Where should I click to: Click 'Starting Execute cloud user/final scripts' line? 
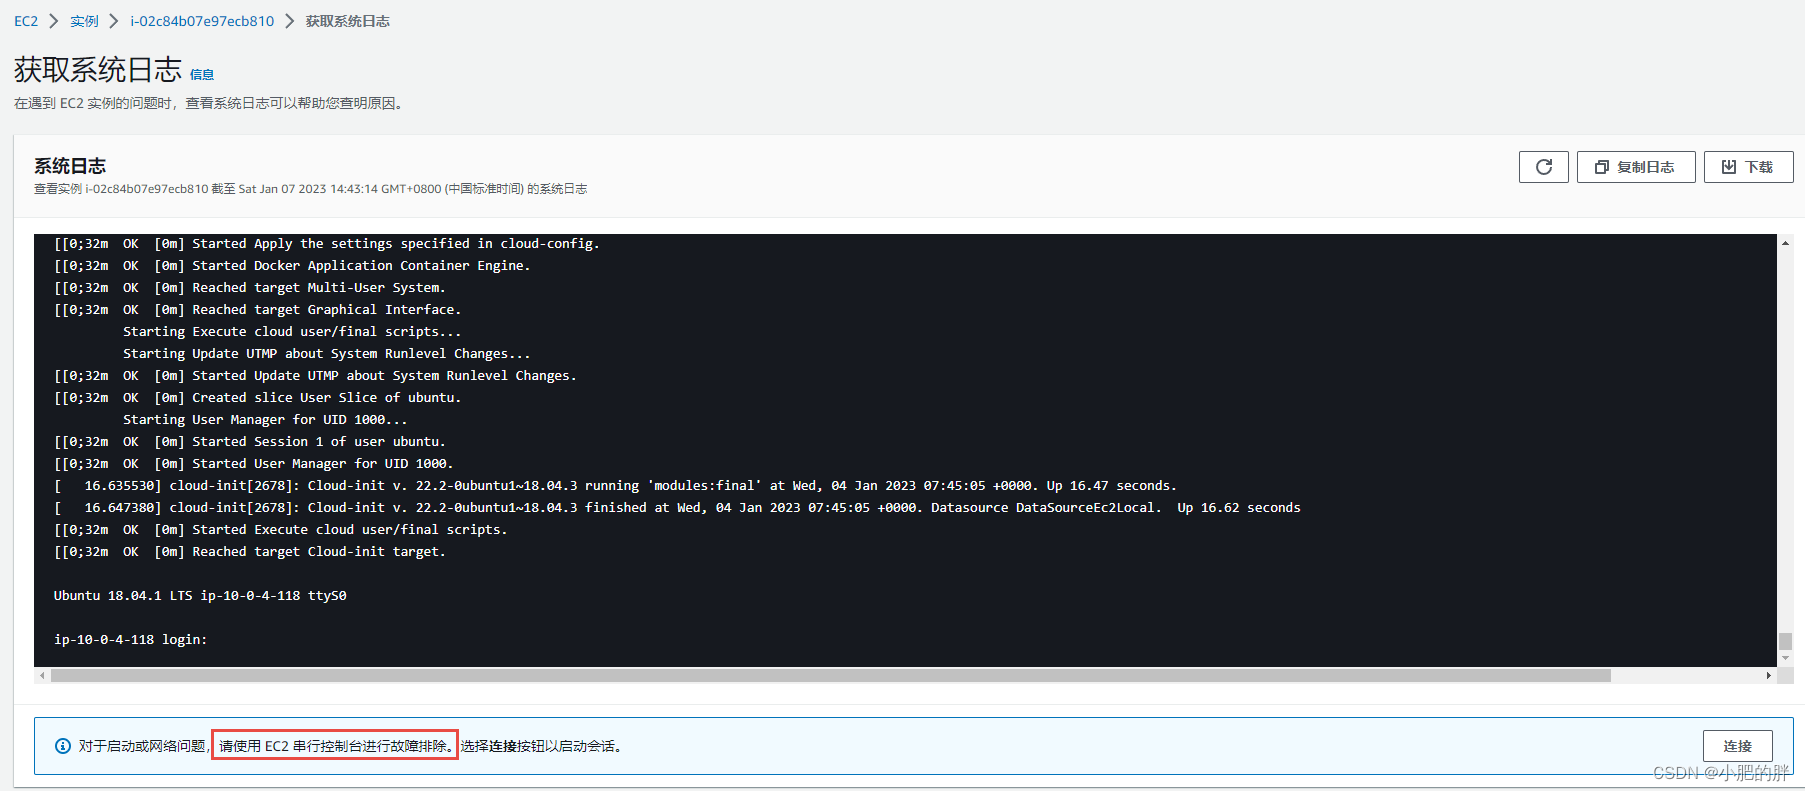pyautogui.click(x=292, y=332)
